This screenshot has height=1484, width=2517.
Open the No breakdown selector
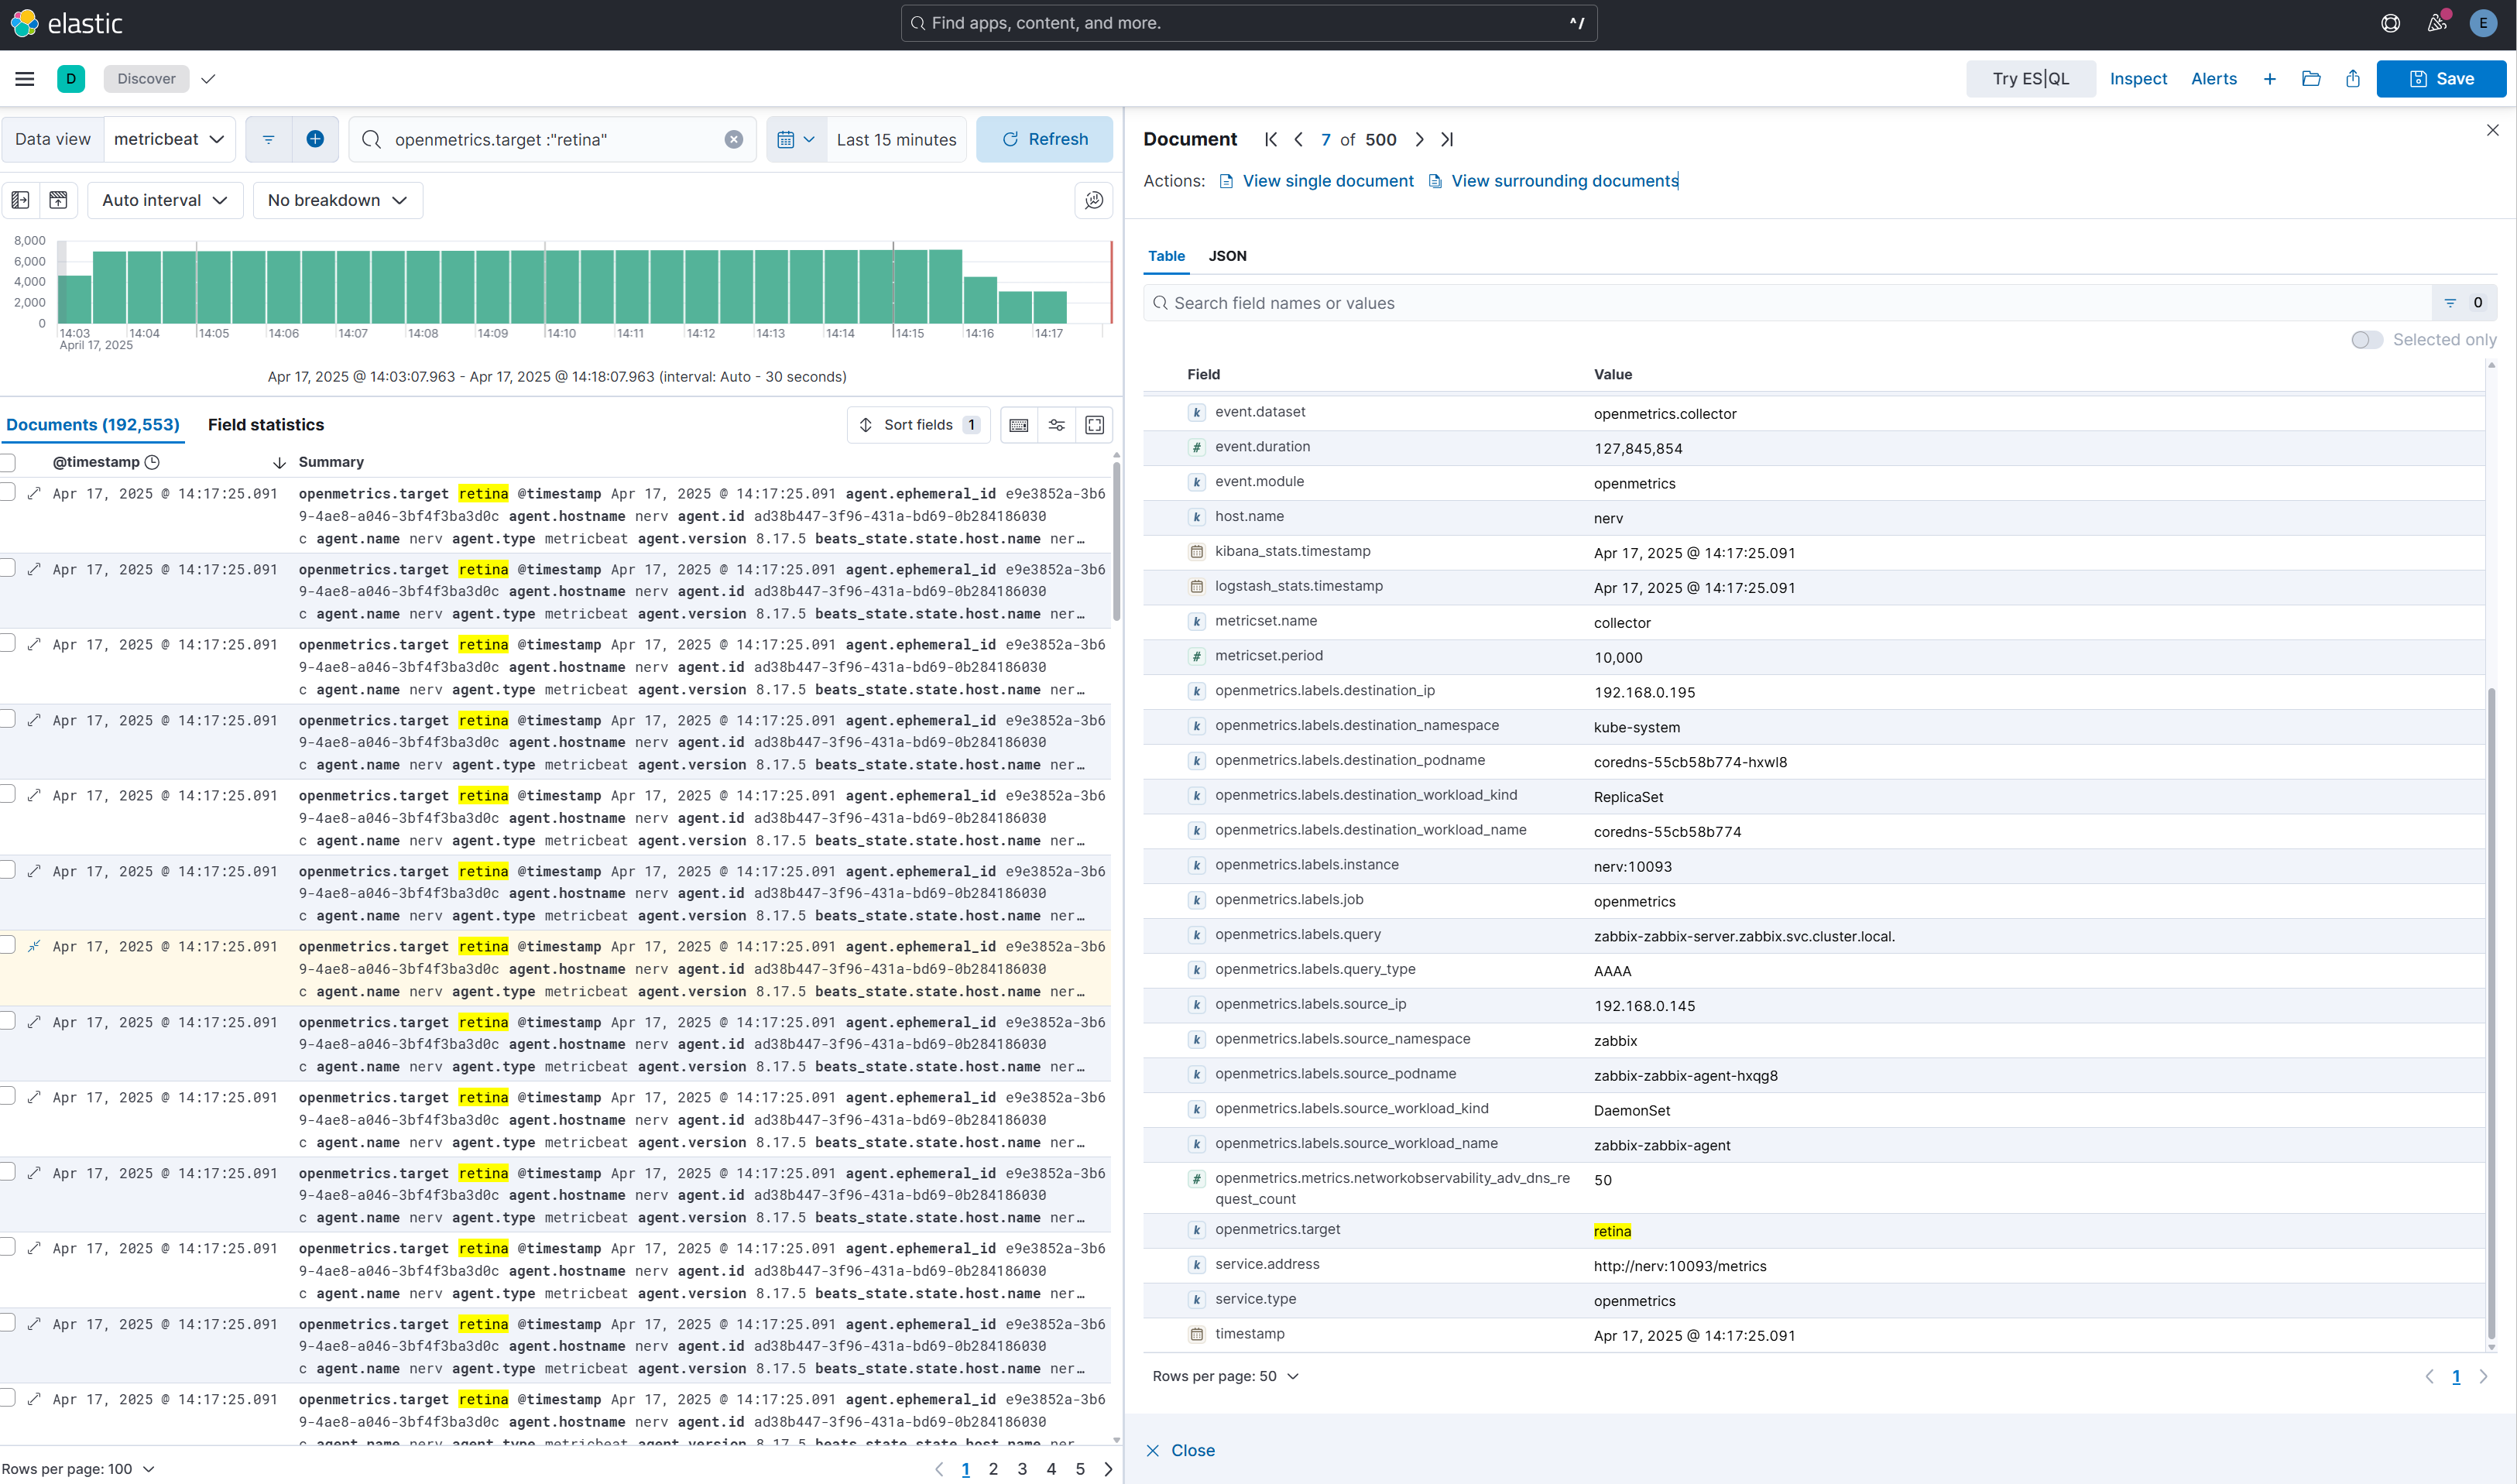click(x=337, y=200)
